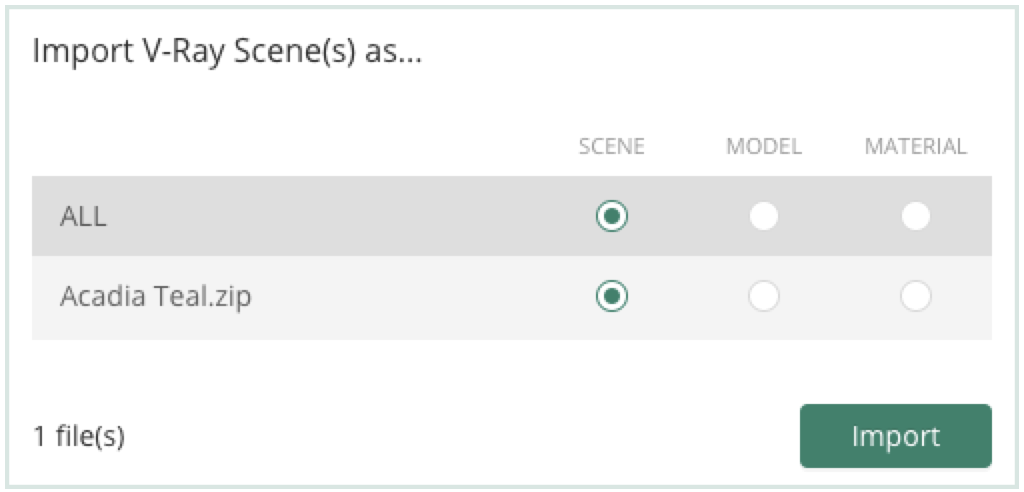Screen dimensions: 1024x492
Task: Click gray ALL row between label and radios
Action: pyautogui.click(x=346, y=216)
